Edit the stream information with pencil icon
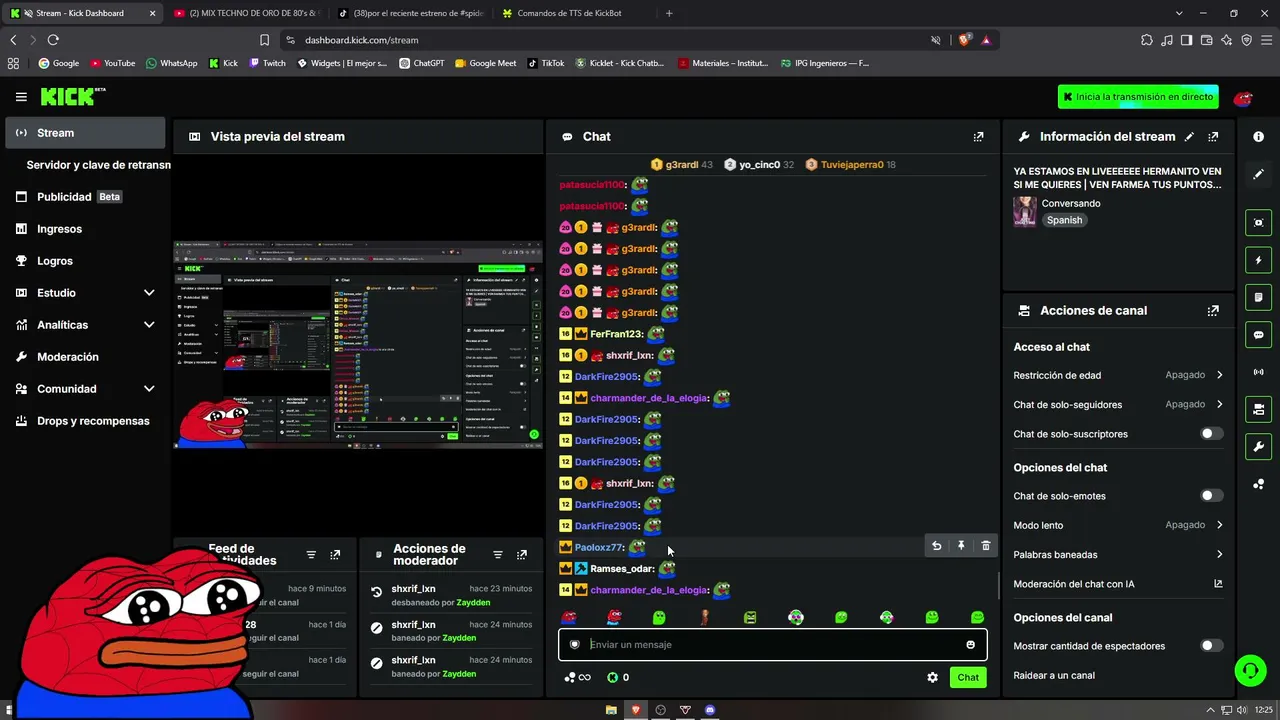Image resolution: width=1280 pixels, height=720 pixels. pos(1189,136)
